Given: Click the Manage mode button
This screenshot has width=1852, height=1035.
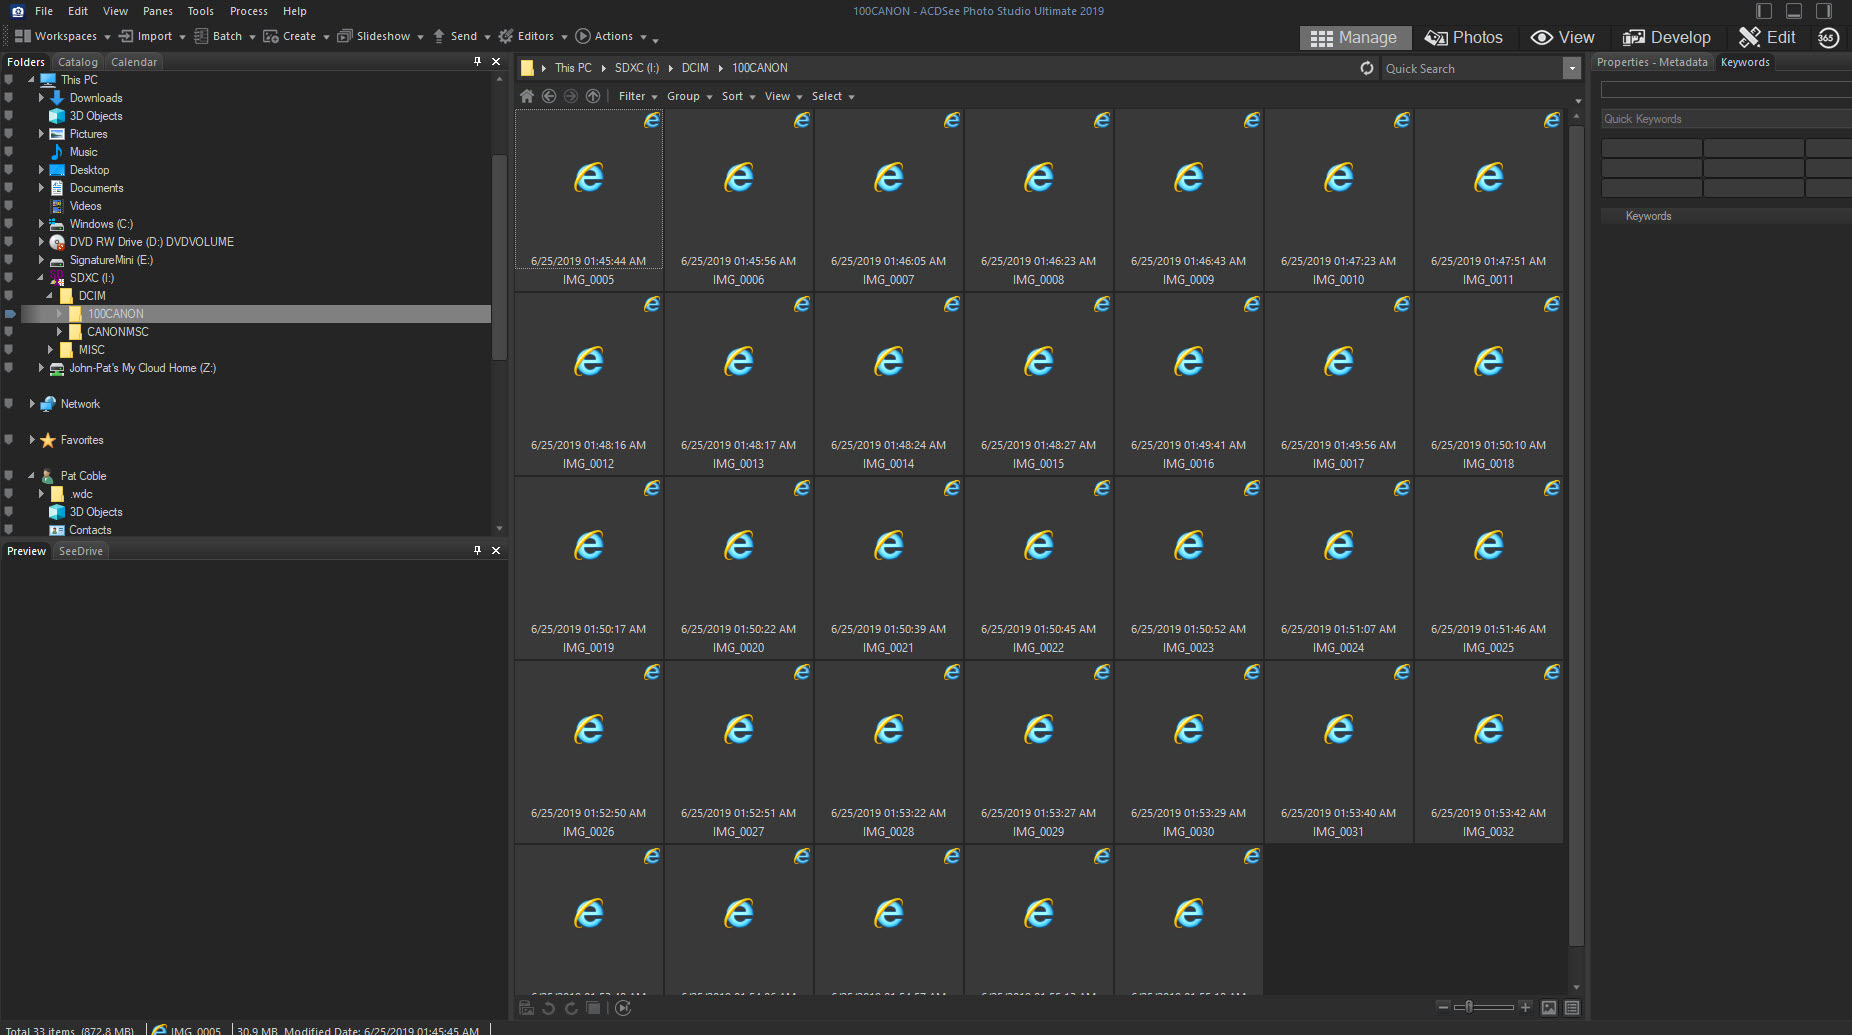Looking at the screenshot, I should coord(1355,37).
